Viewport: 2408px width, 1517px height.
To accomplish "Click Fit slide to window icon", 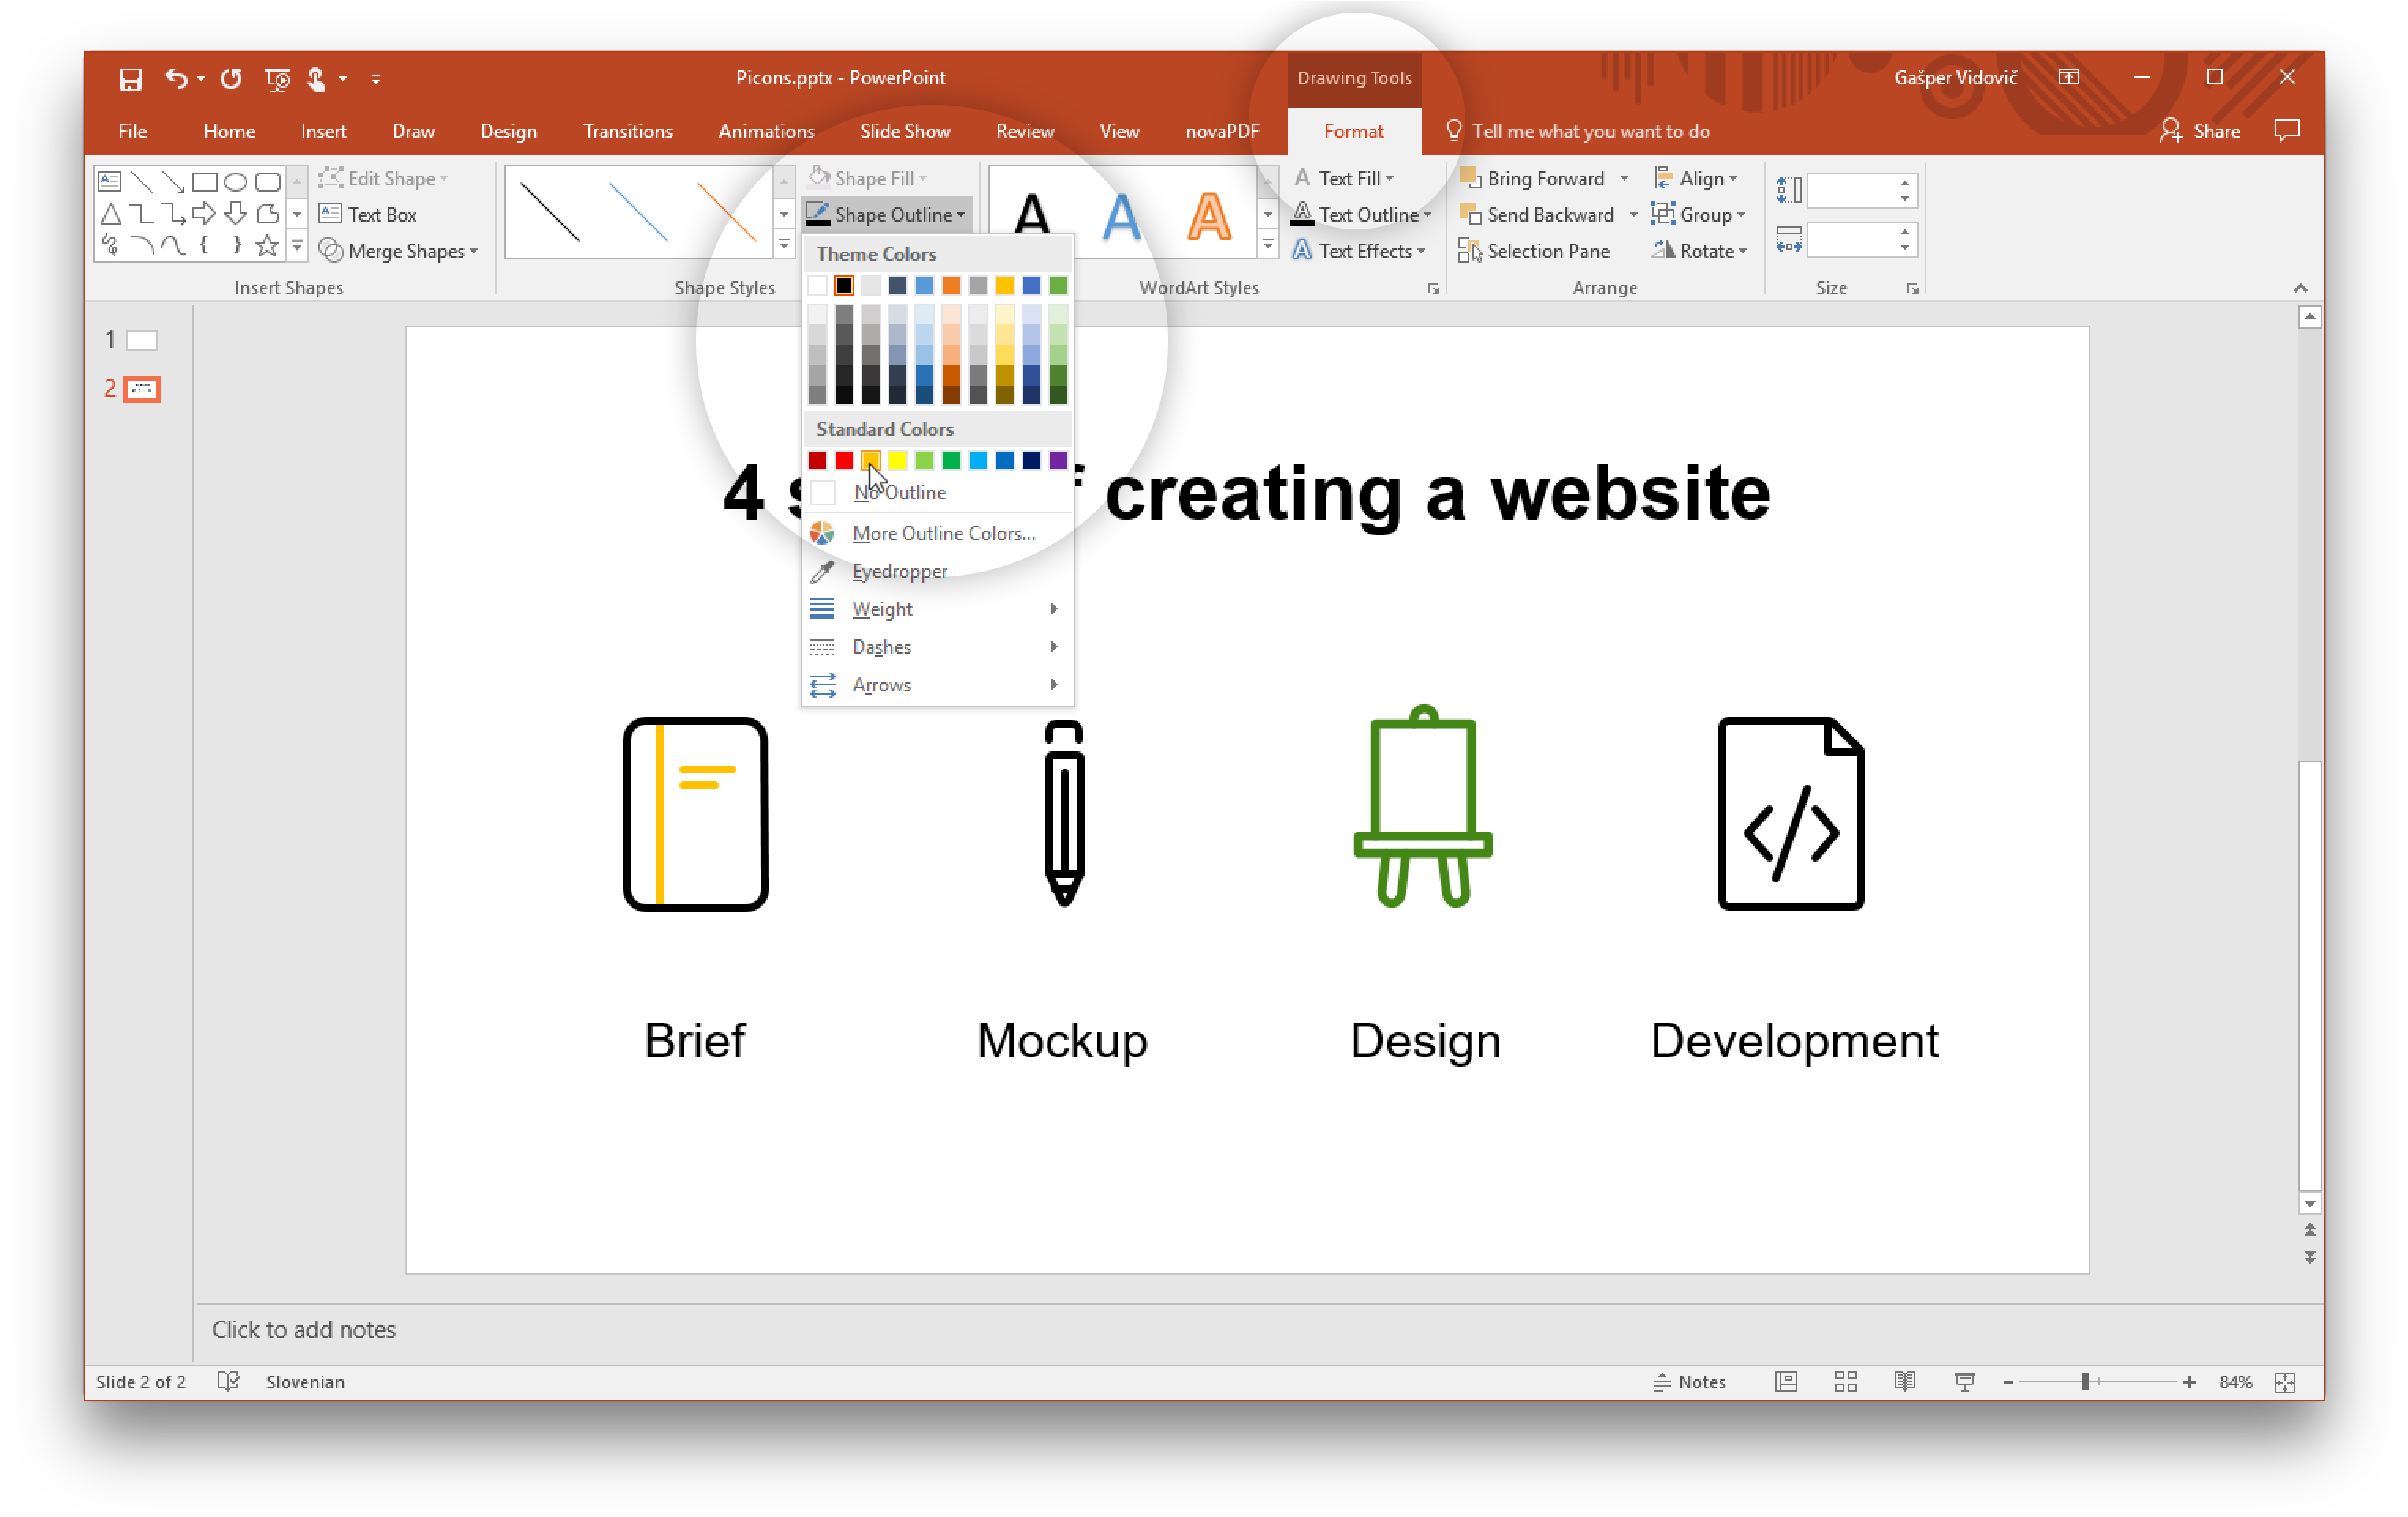I will coord(2285,1381).
